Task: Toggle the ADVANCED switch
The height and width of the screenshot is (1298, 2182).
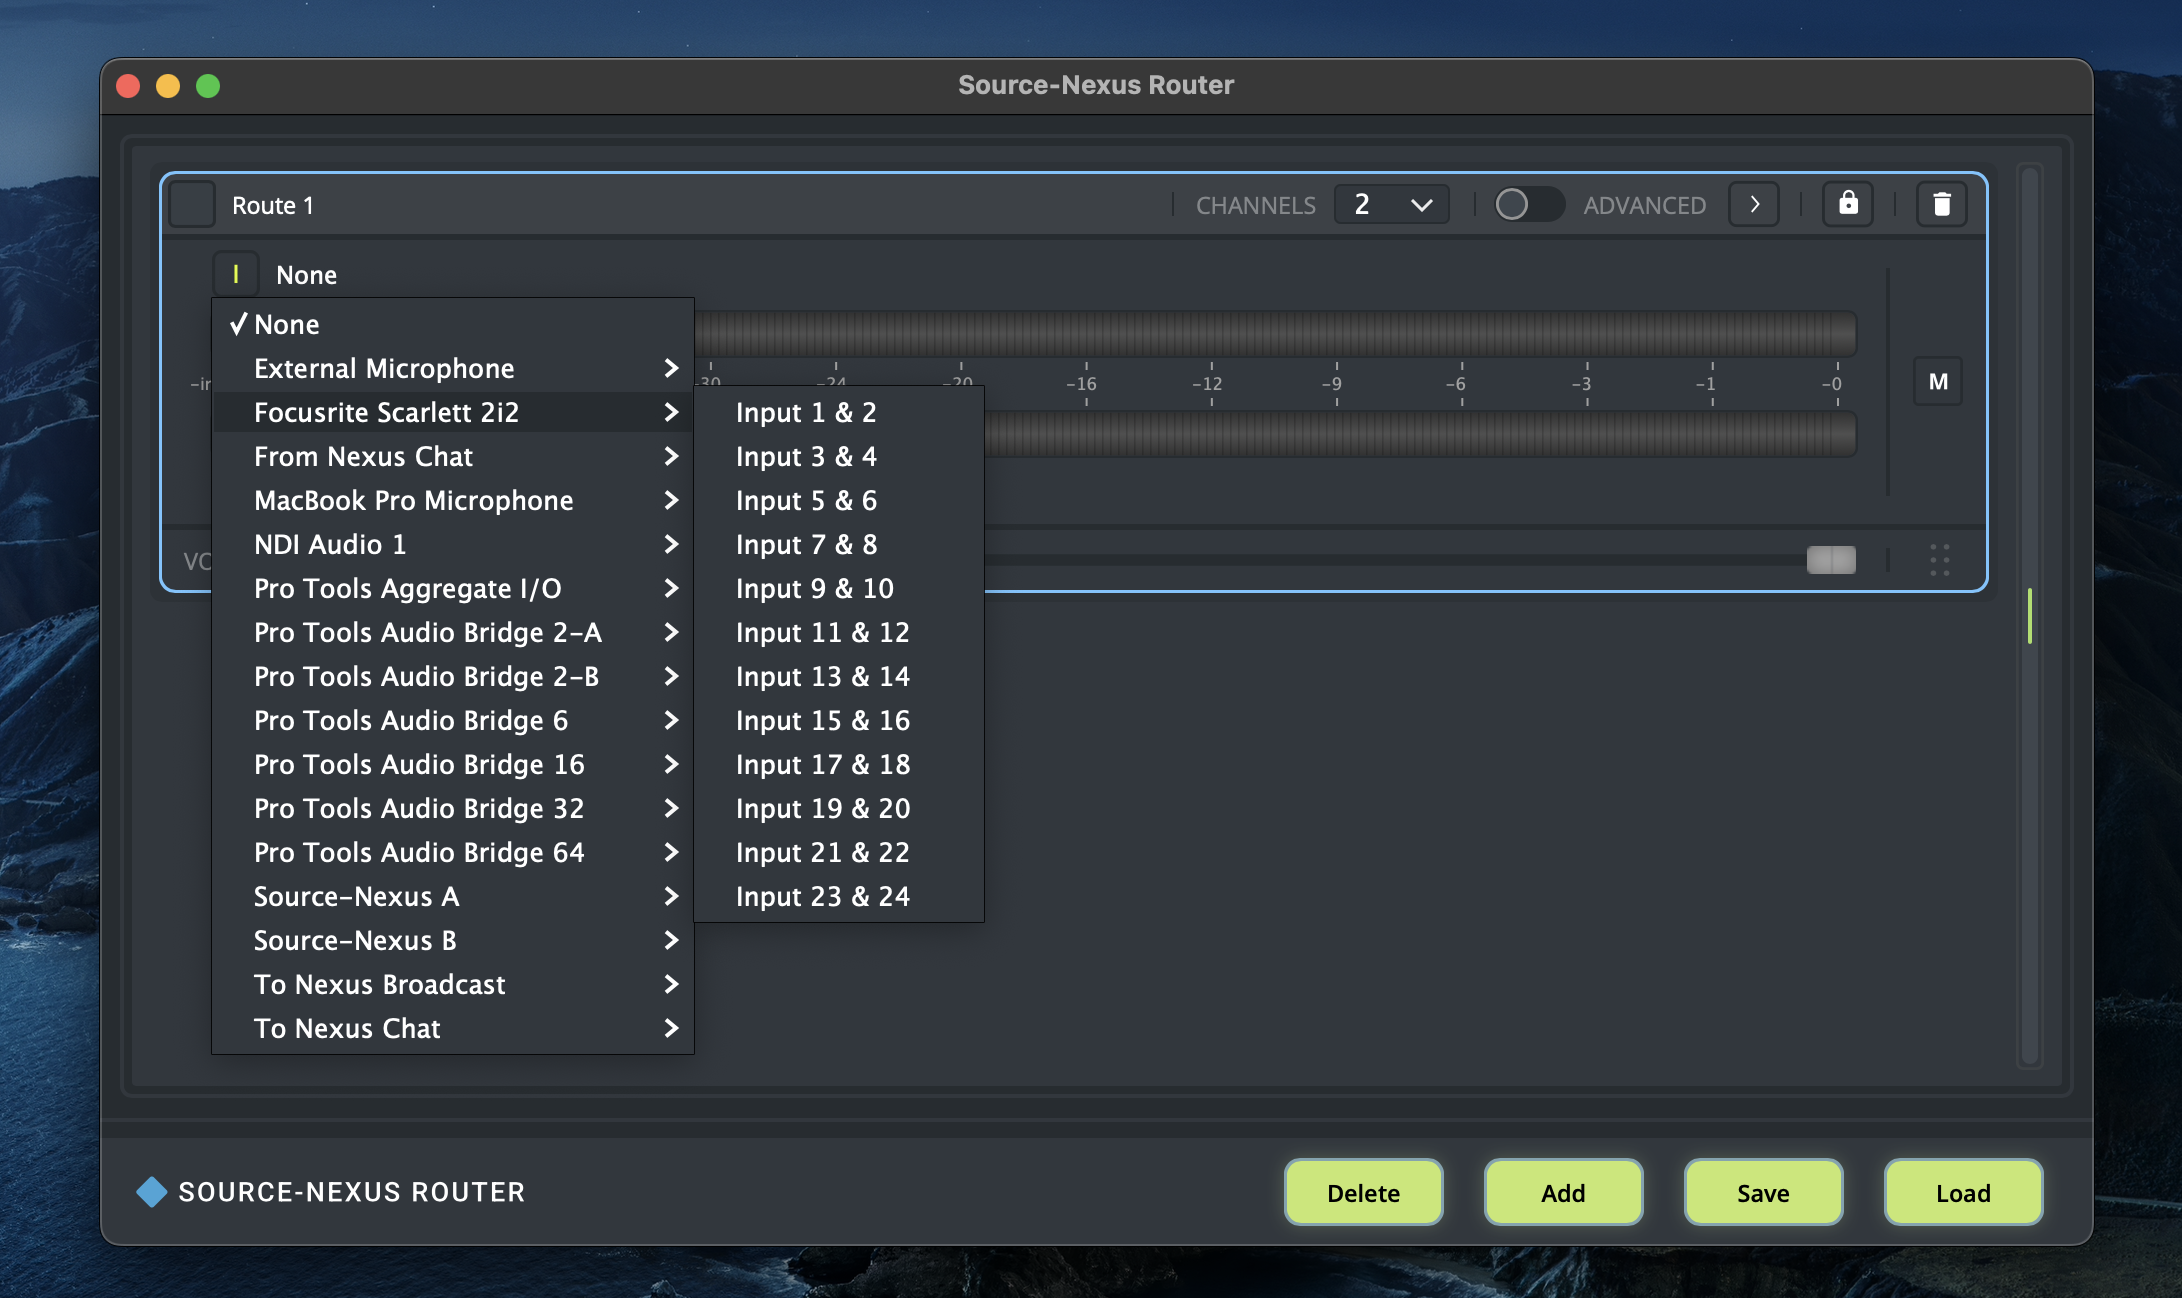Action: click(1527, 204)
